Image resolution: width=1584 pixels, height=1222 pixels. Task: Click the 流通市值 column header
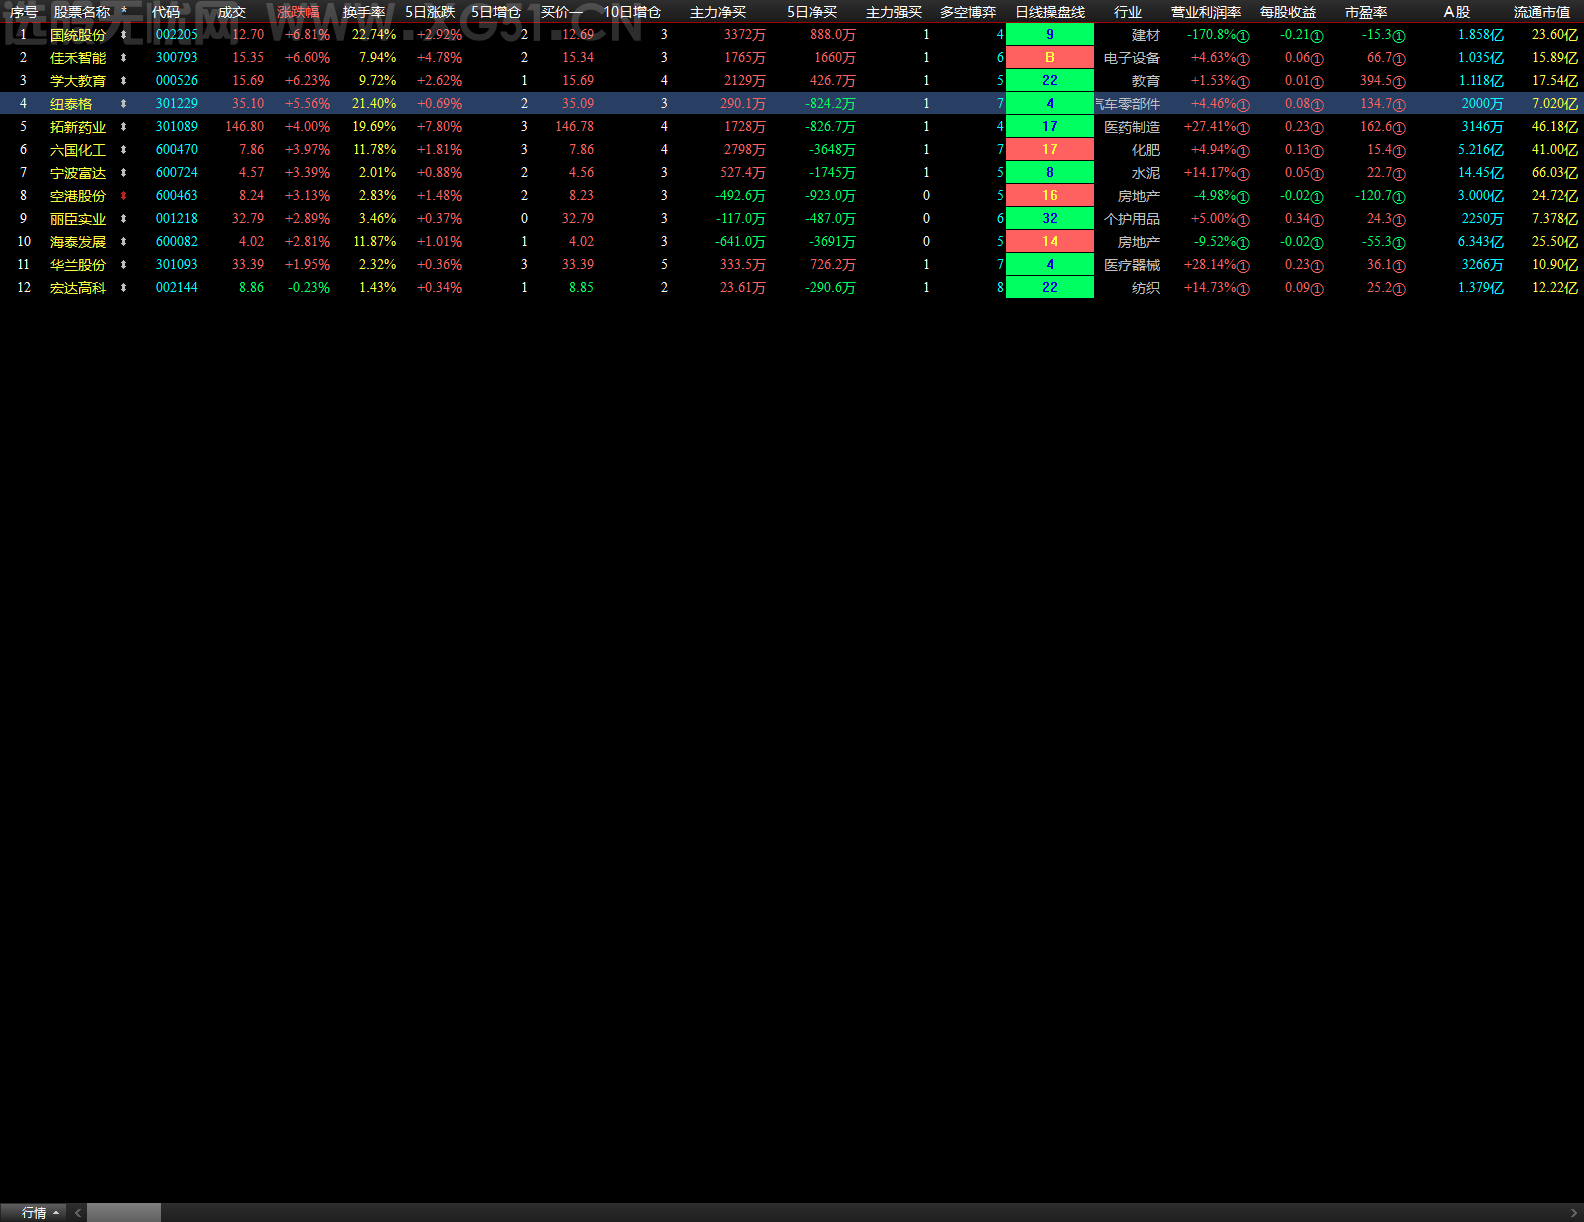click(x=1542, y=12)
